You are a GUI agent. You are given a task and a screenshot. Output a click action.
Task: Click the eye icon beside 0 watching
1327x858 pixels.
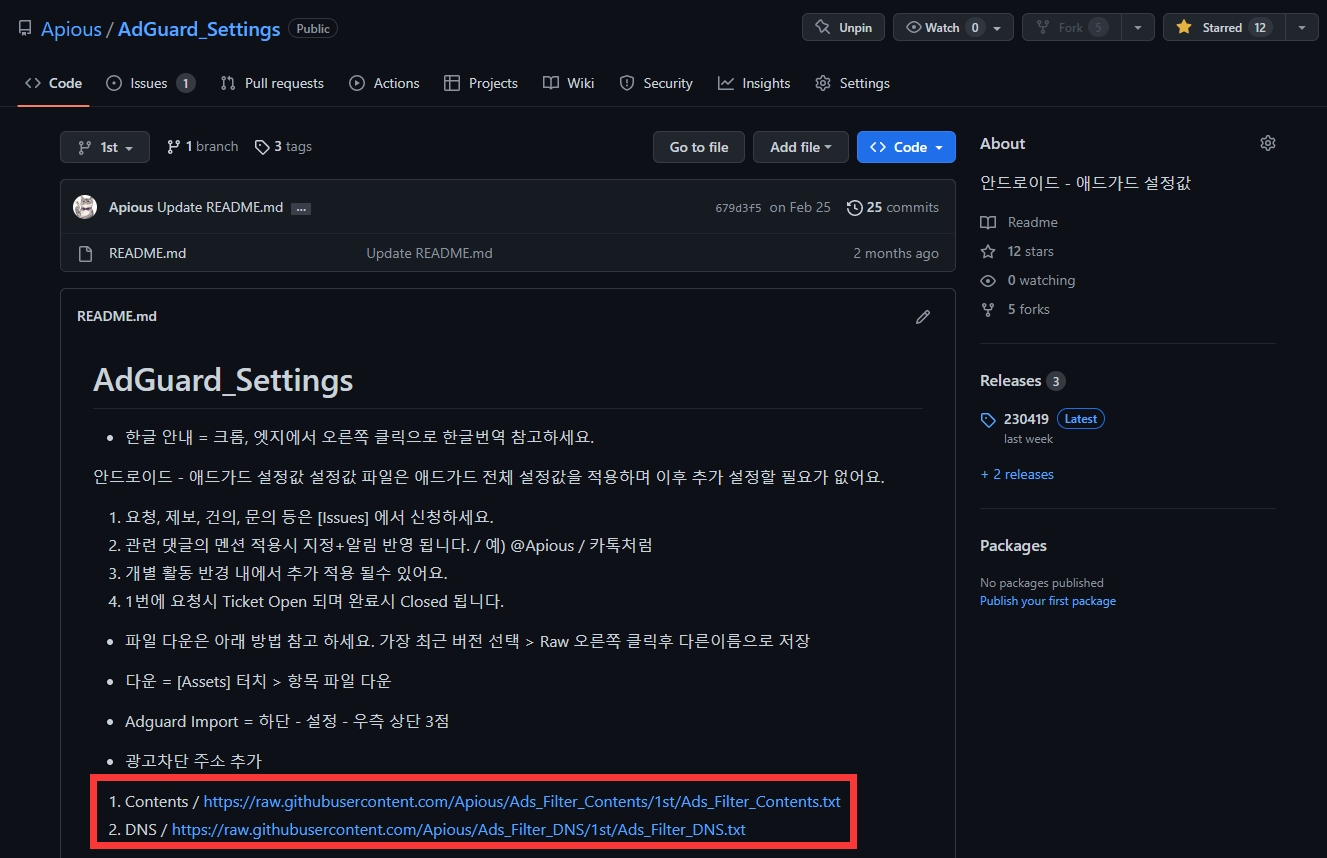[988, 280]
